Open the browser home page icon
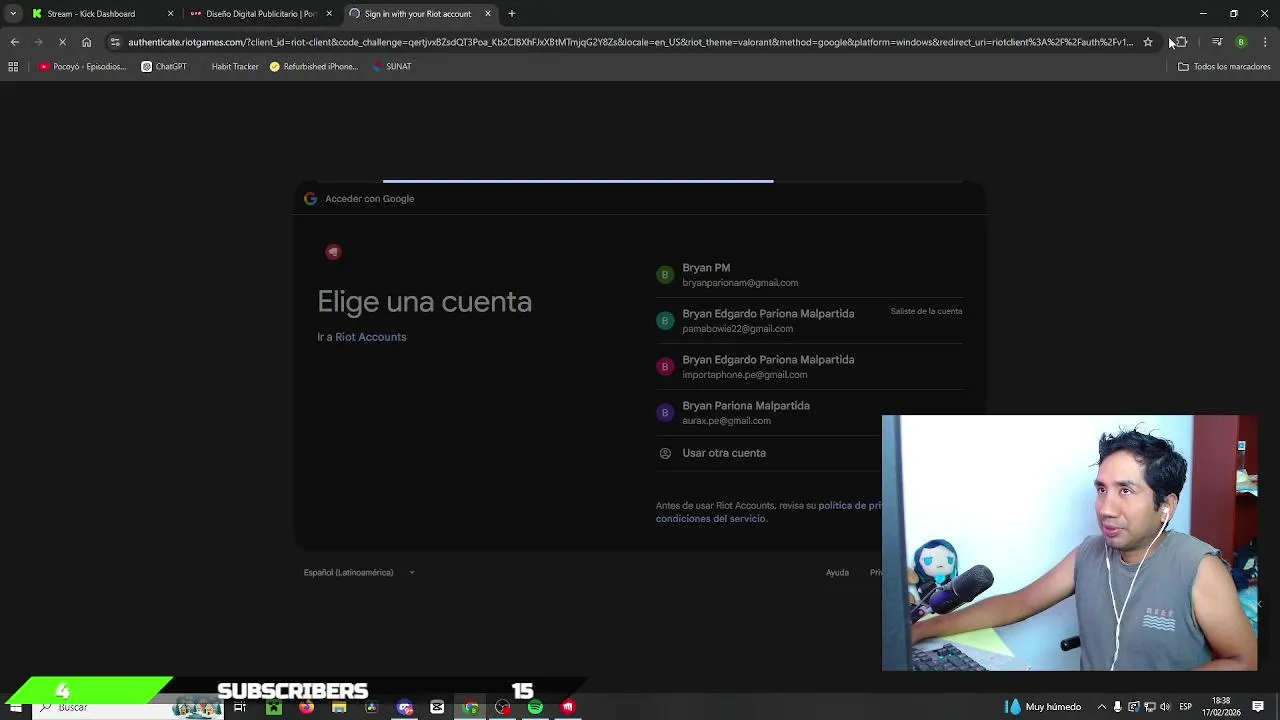This screenshot has height=720, width=1280. coord(87,42)
